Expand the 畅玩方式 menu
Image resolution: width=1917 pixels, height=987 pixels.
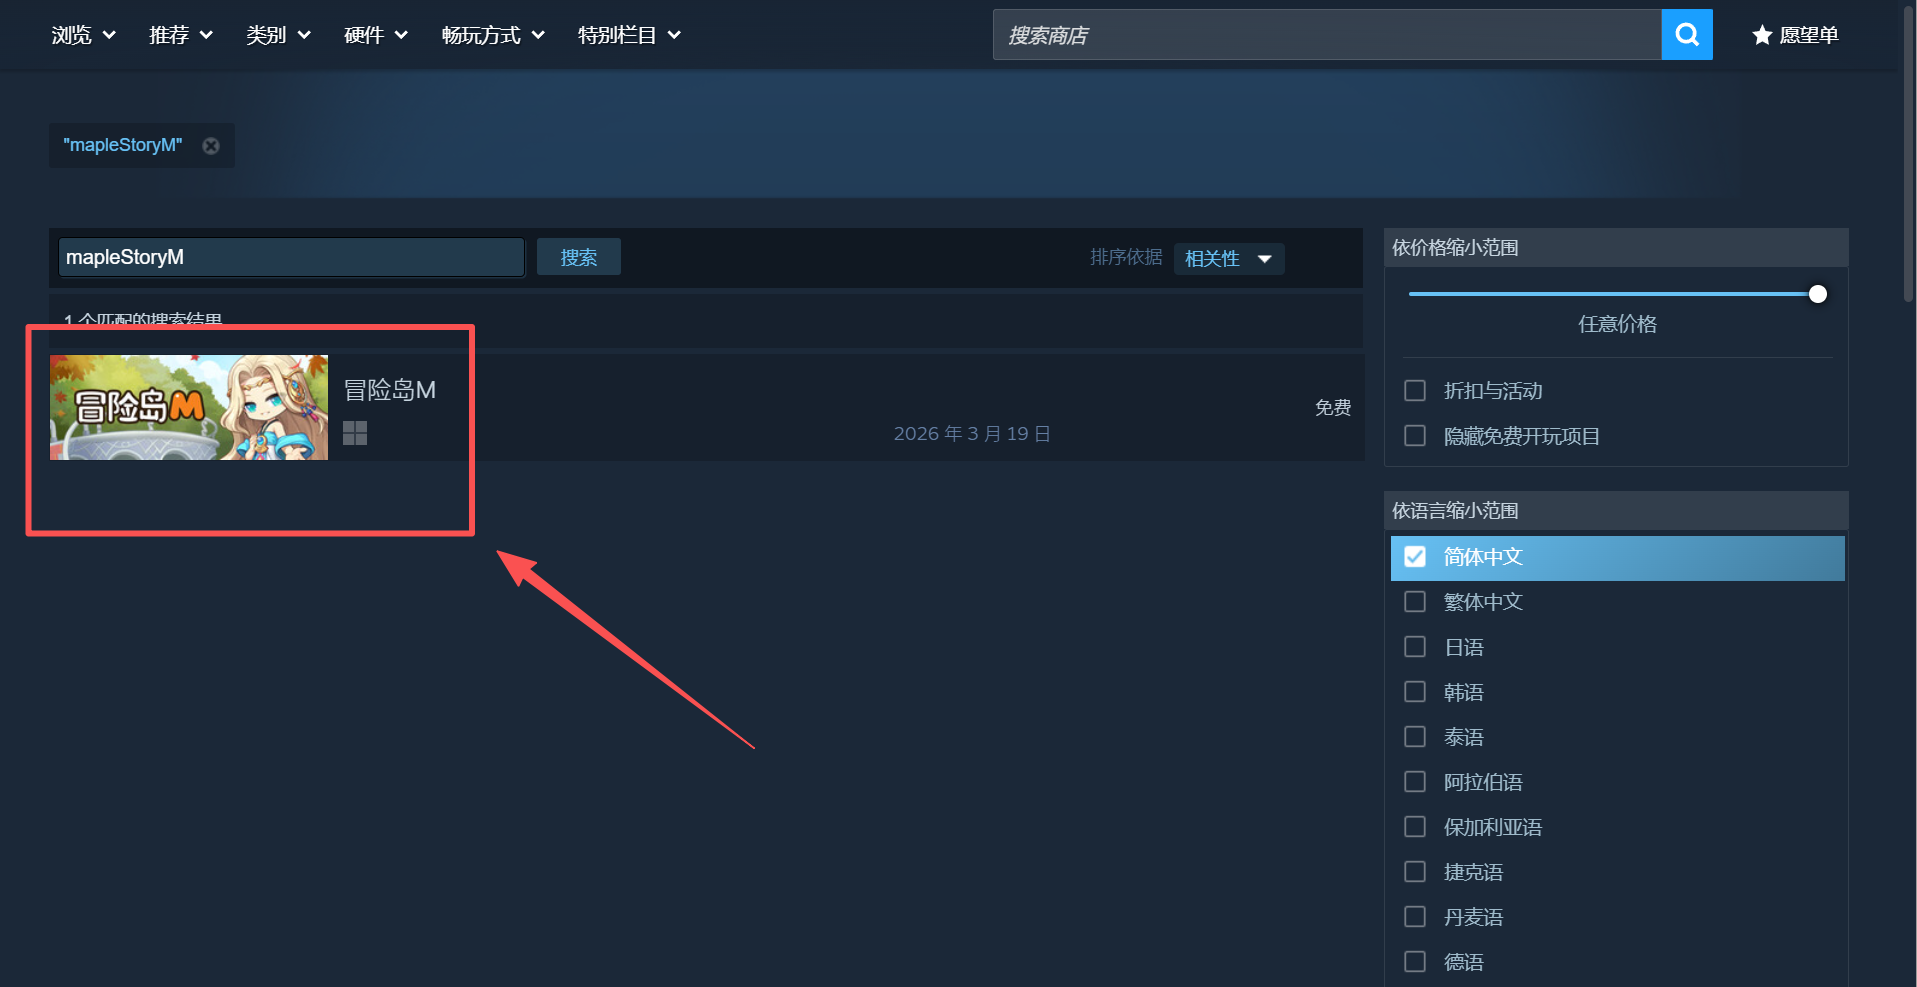(x=493, y=35)
